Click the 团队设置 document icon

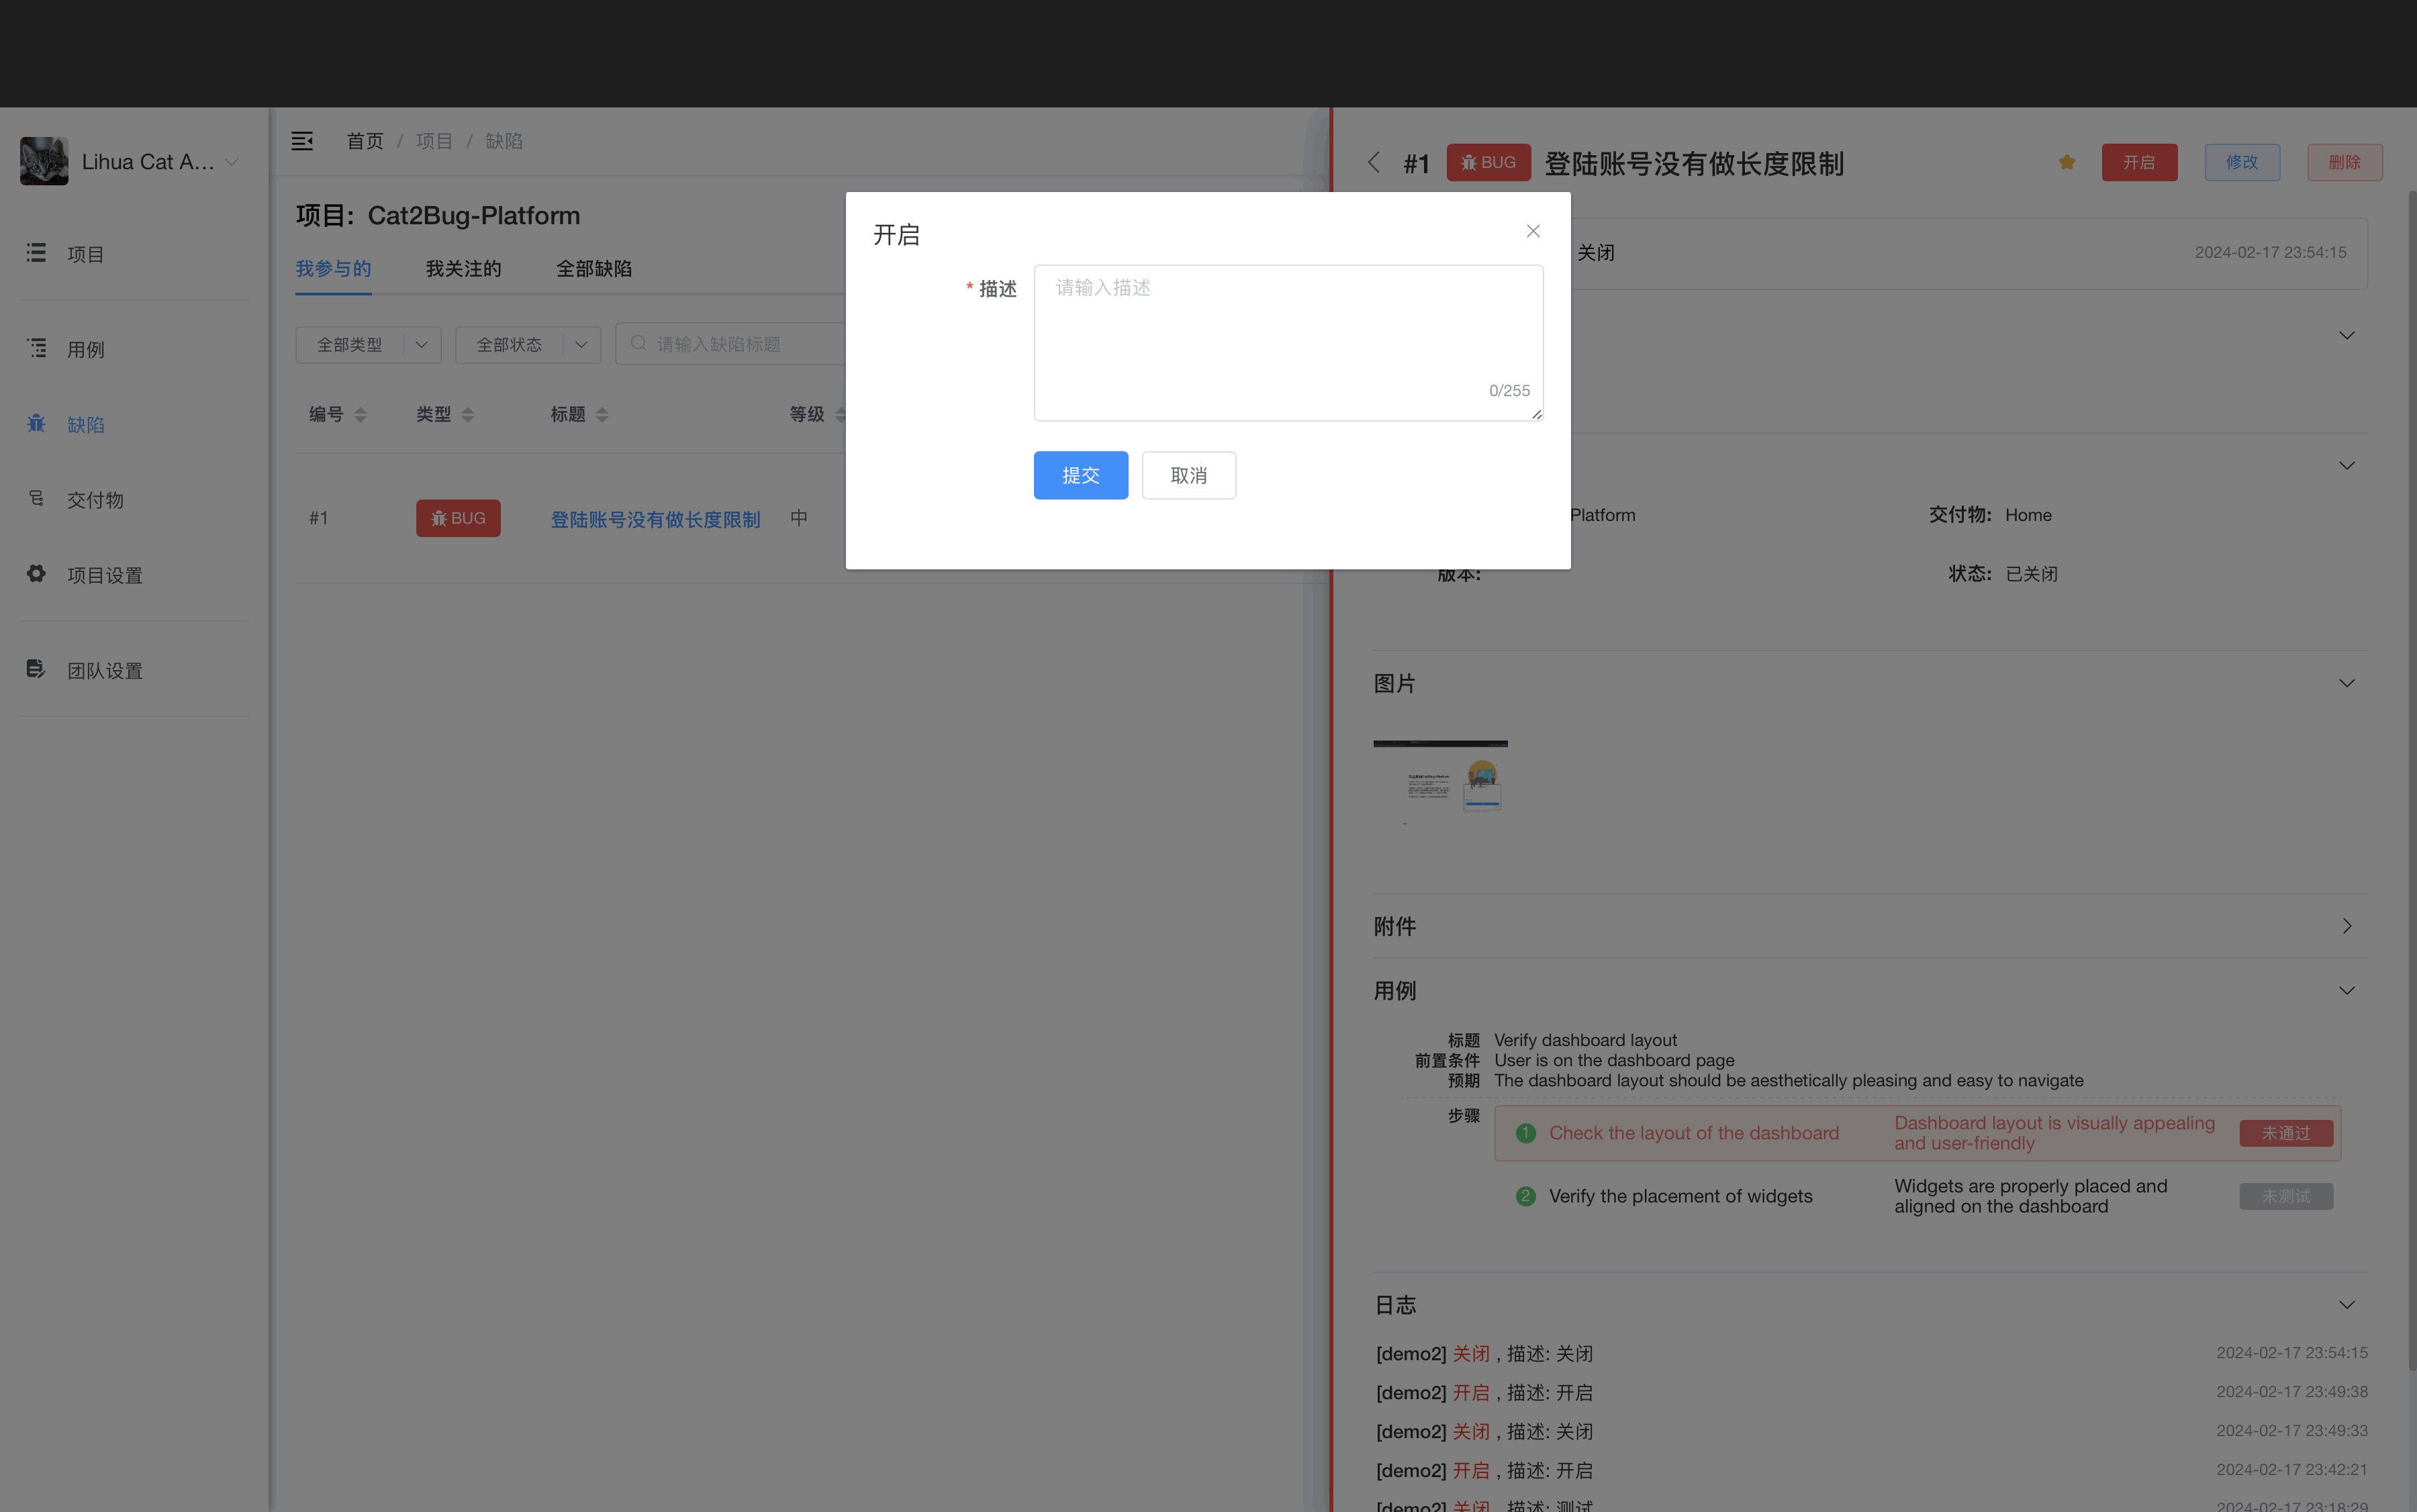click(x=36, y=669)
